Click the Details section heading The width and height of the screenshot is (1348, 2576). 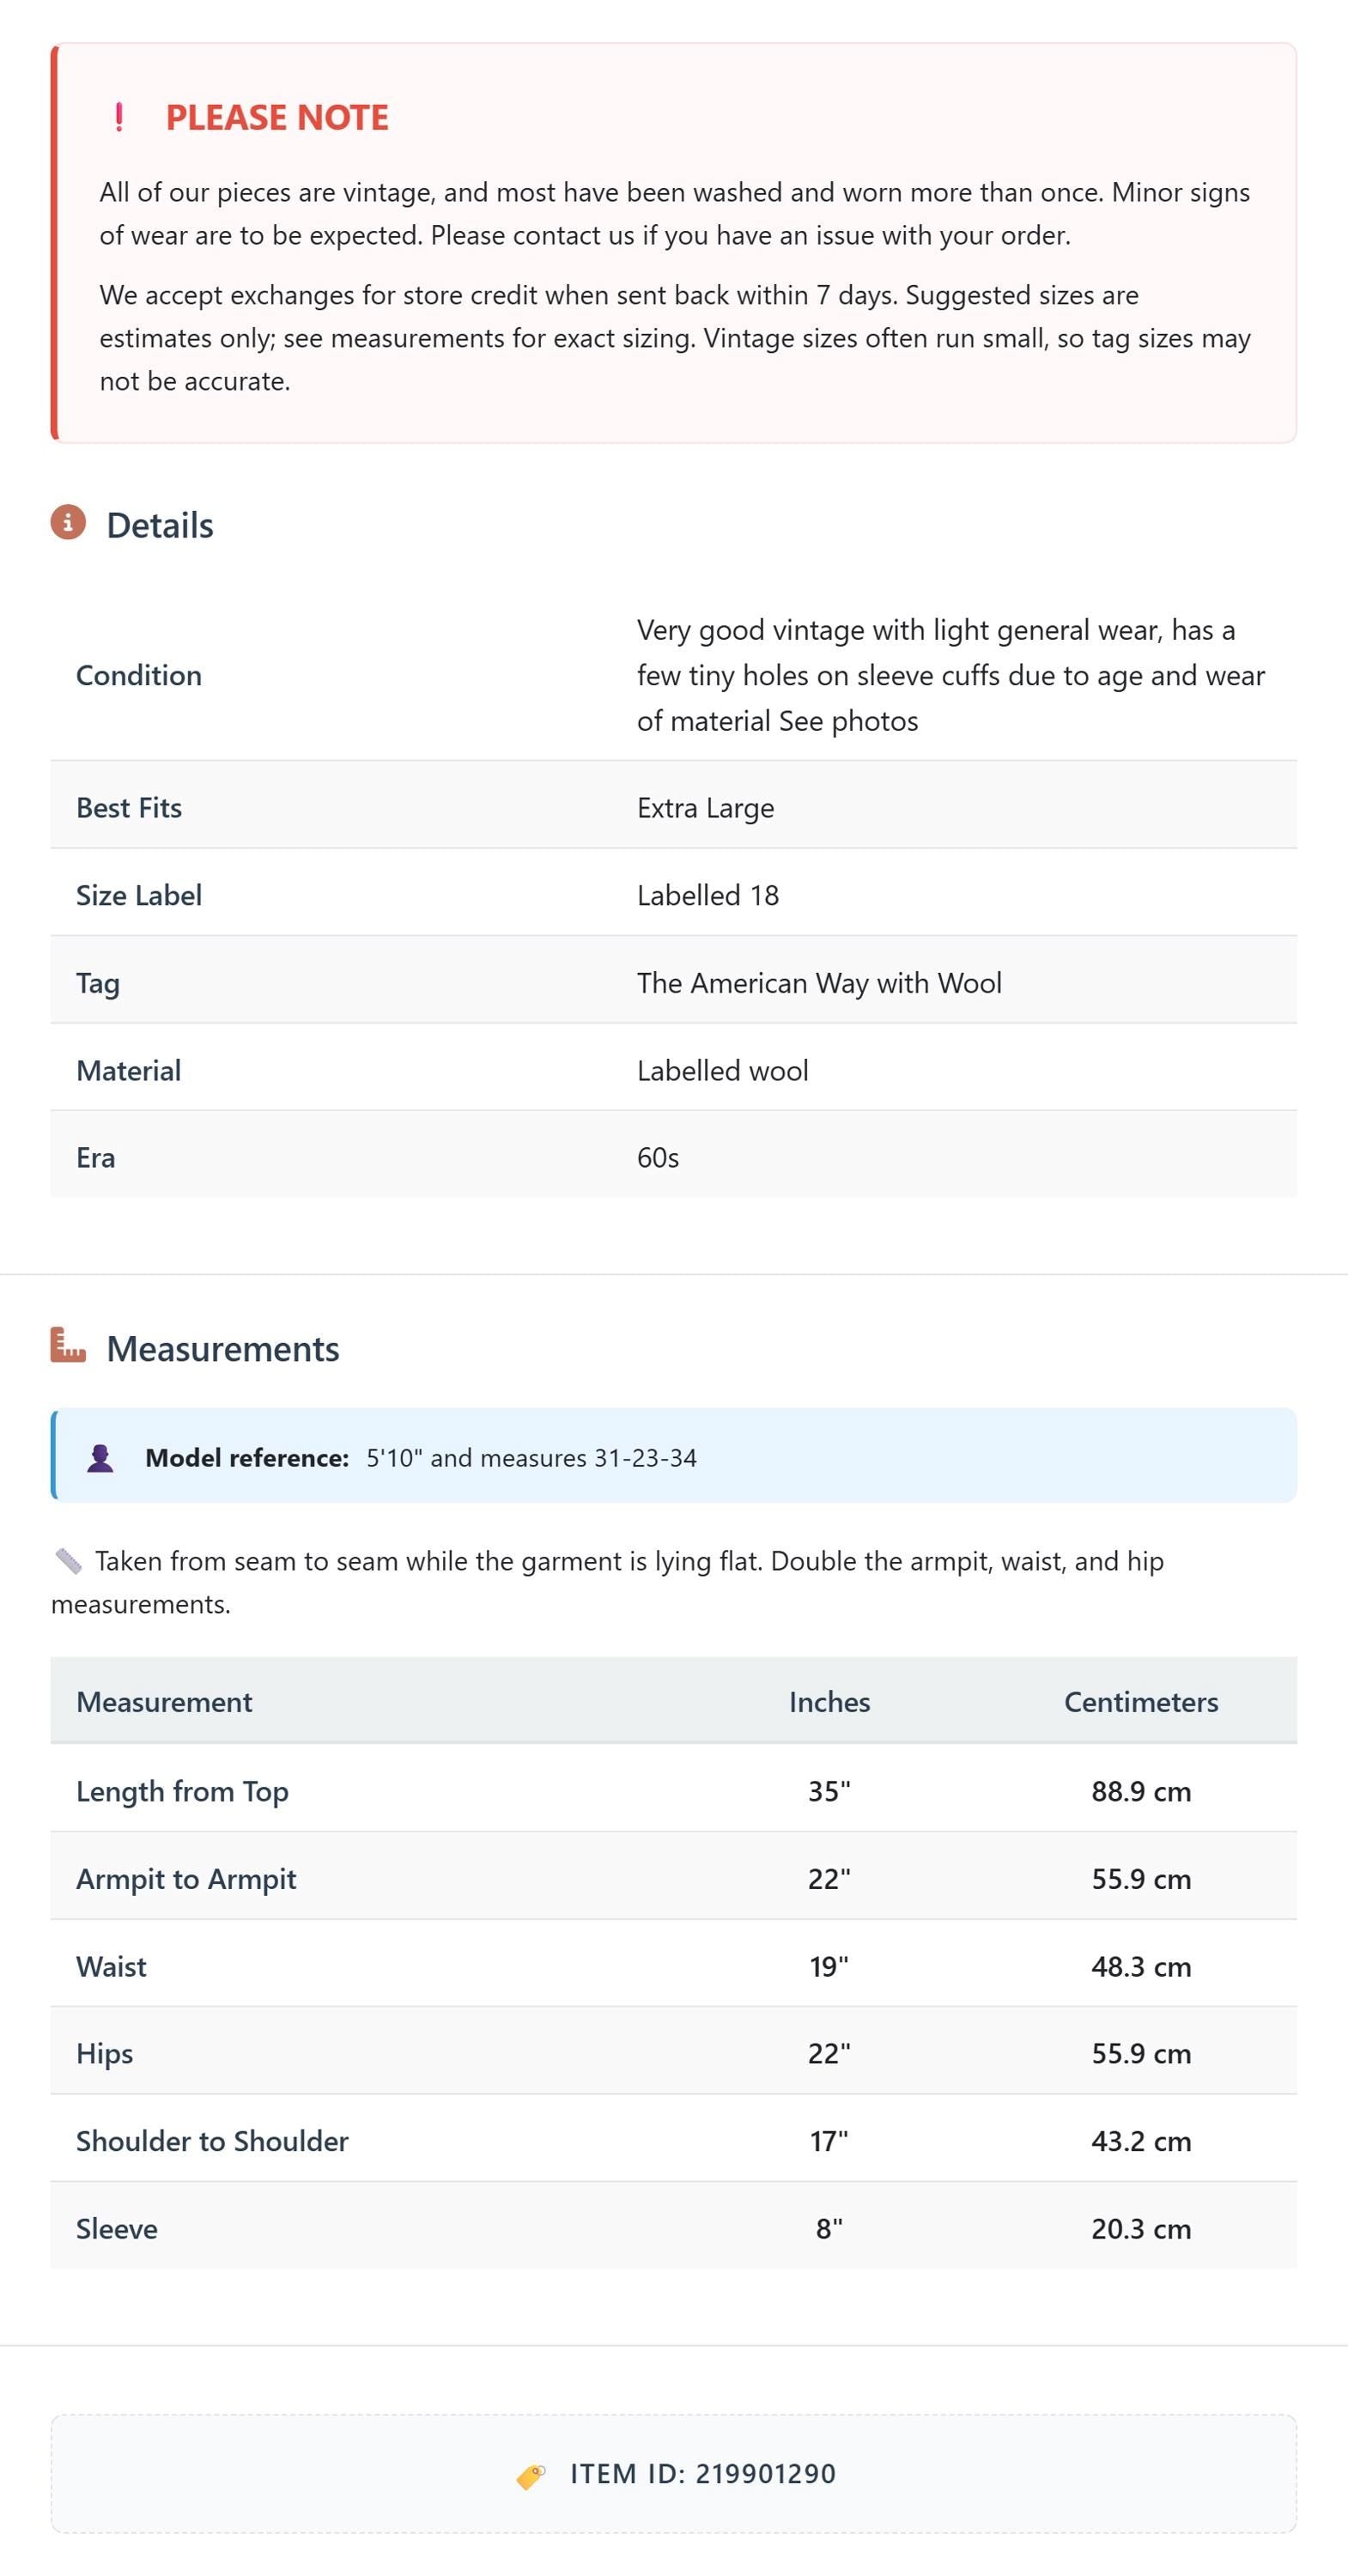coord(160,525)
